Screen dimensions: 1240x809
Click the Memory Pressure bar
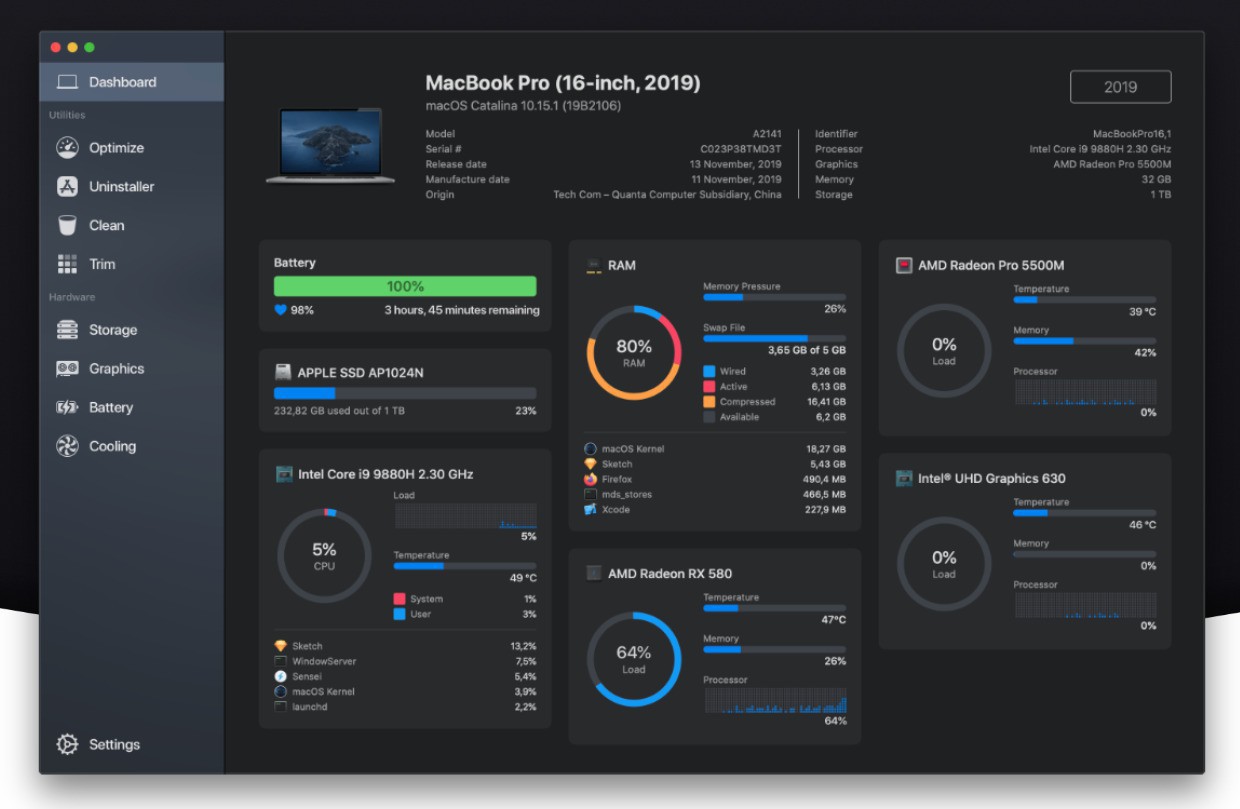[774, 297]
